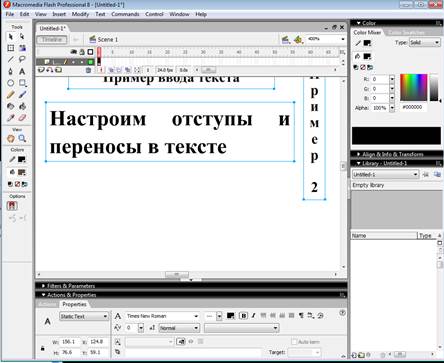Toggle the Selectable text button
The height and width of the screenshot is (363, 444).
click(181, 341)
